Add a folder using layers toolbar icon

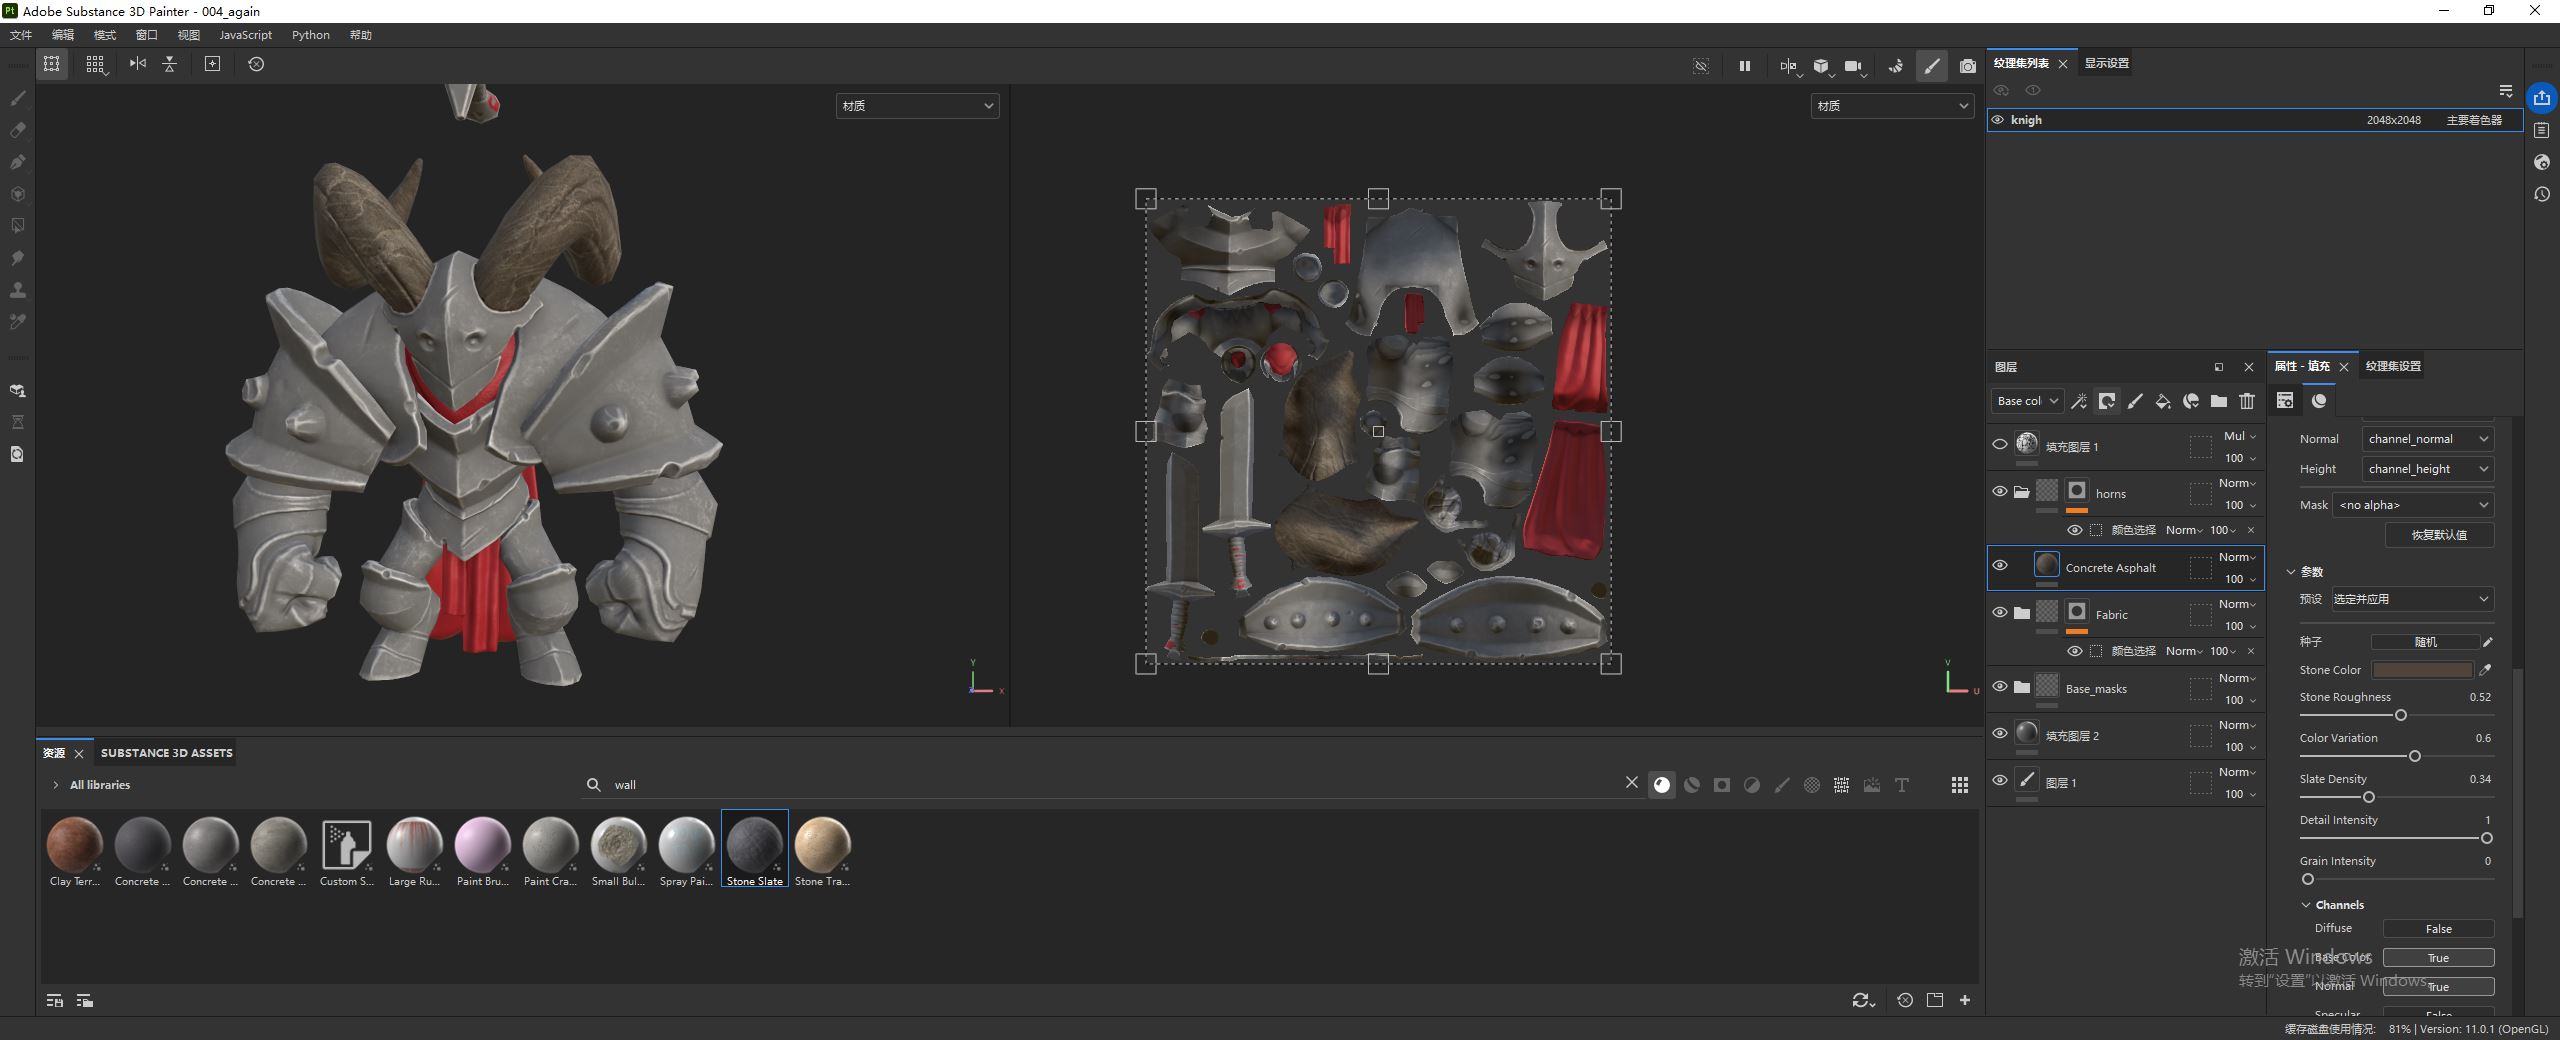2218,401
